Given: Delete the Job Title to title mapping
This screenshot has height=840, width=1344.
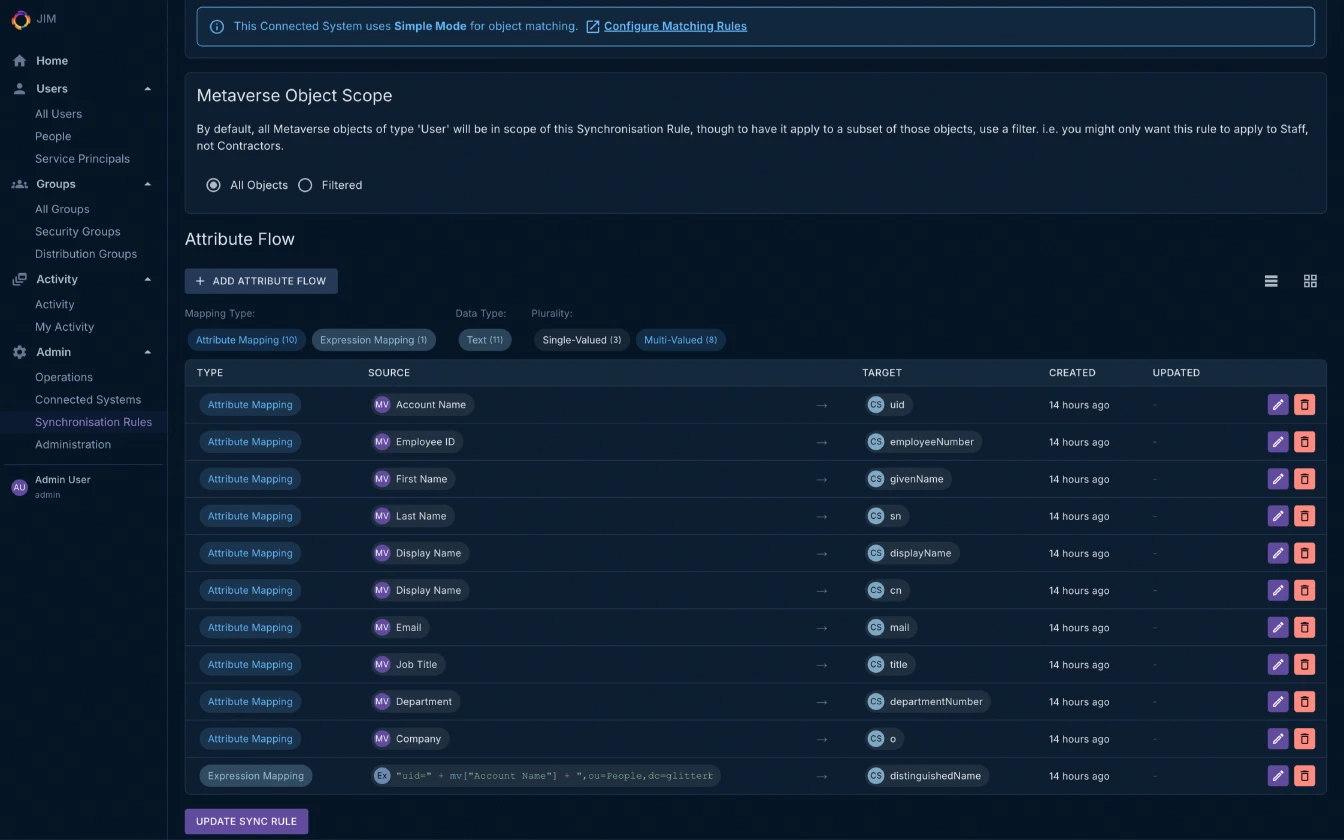Looking at the screenshot, I should point(1304,665).
